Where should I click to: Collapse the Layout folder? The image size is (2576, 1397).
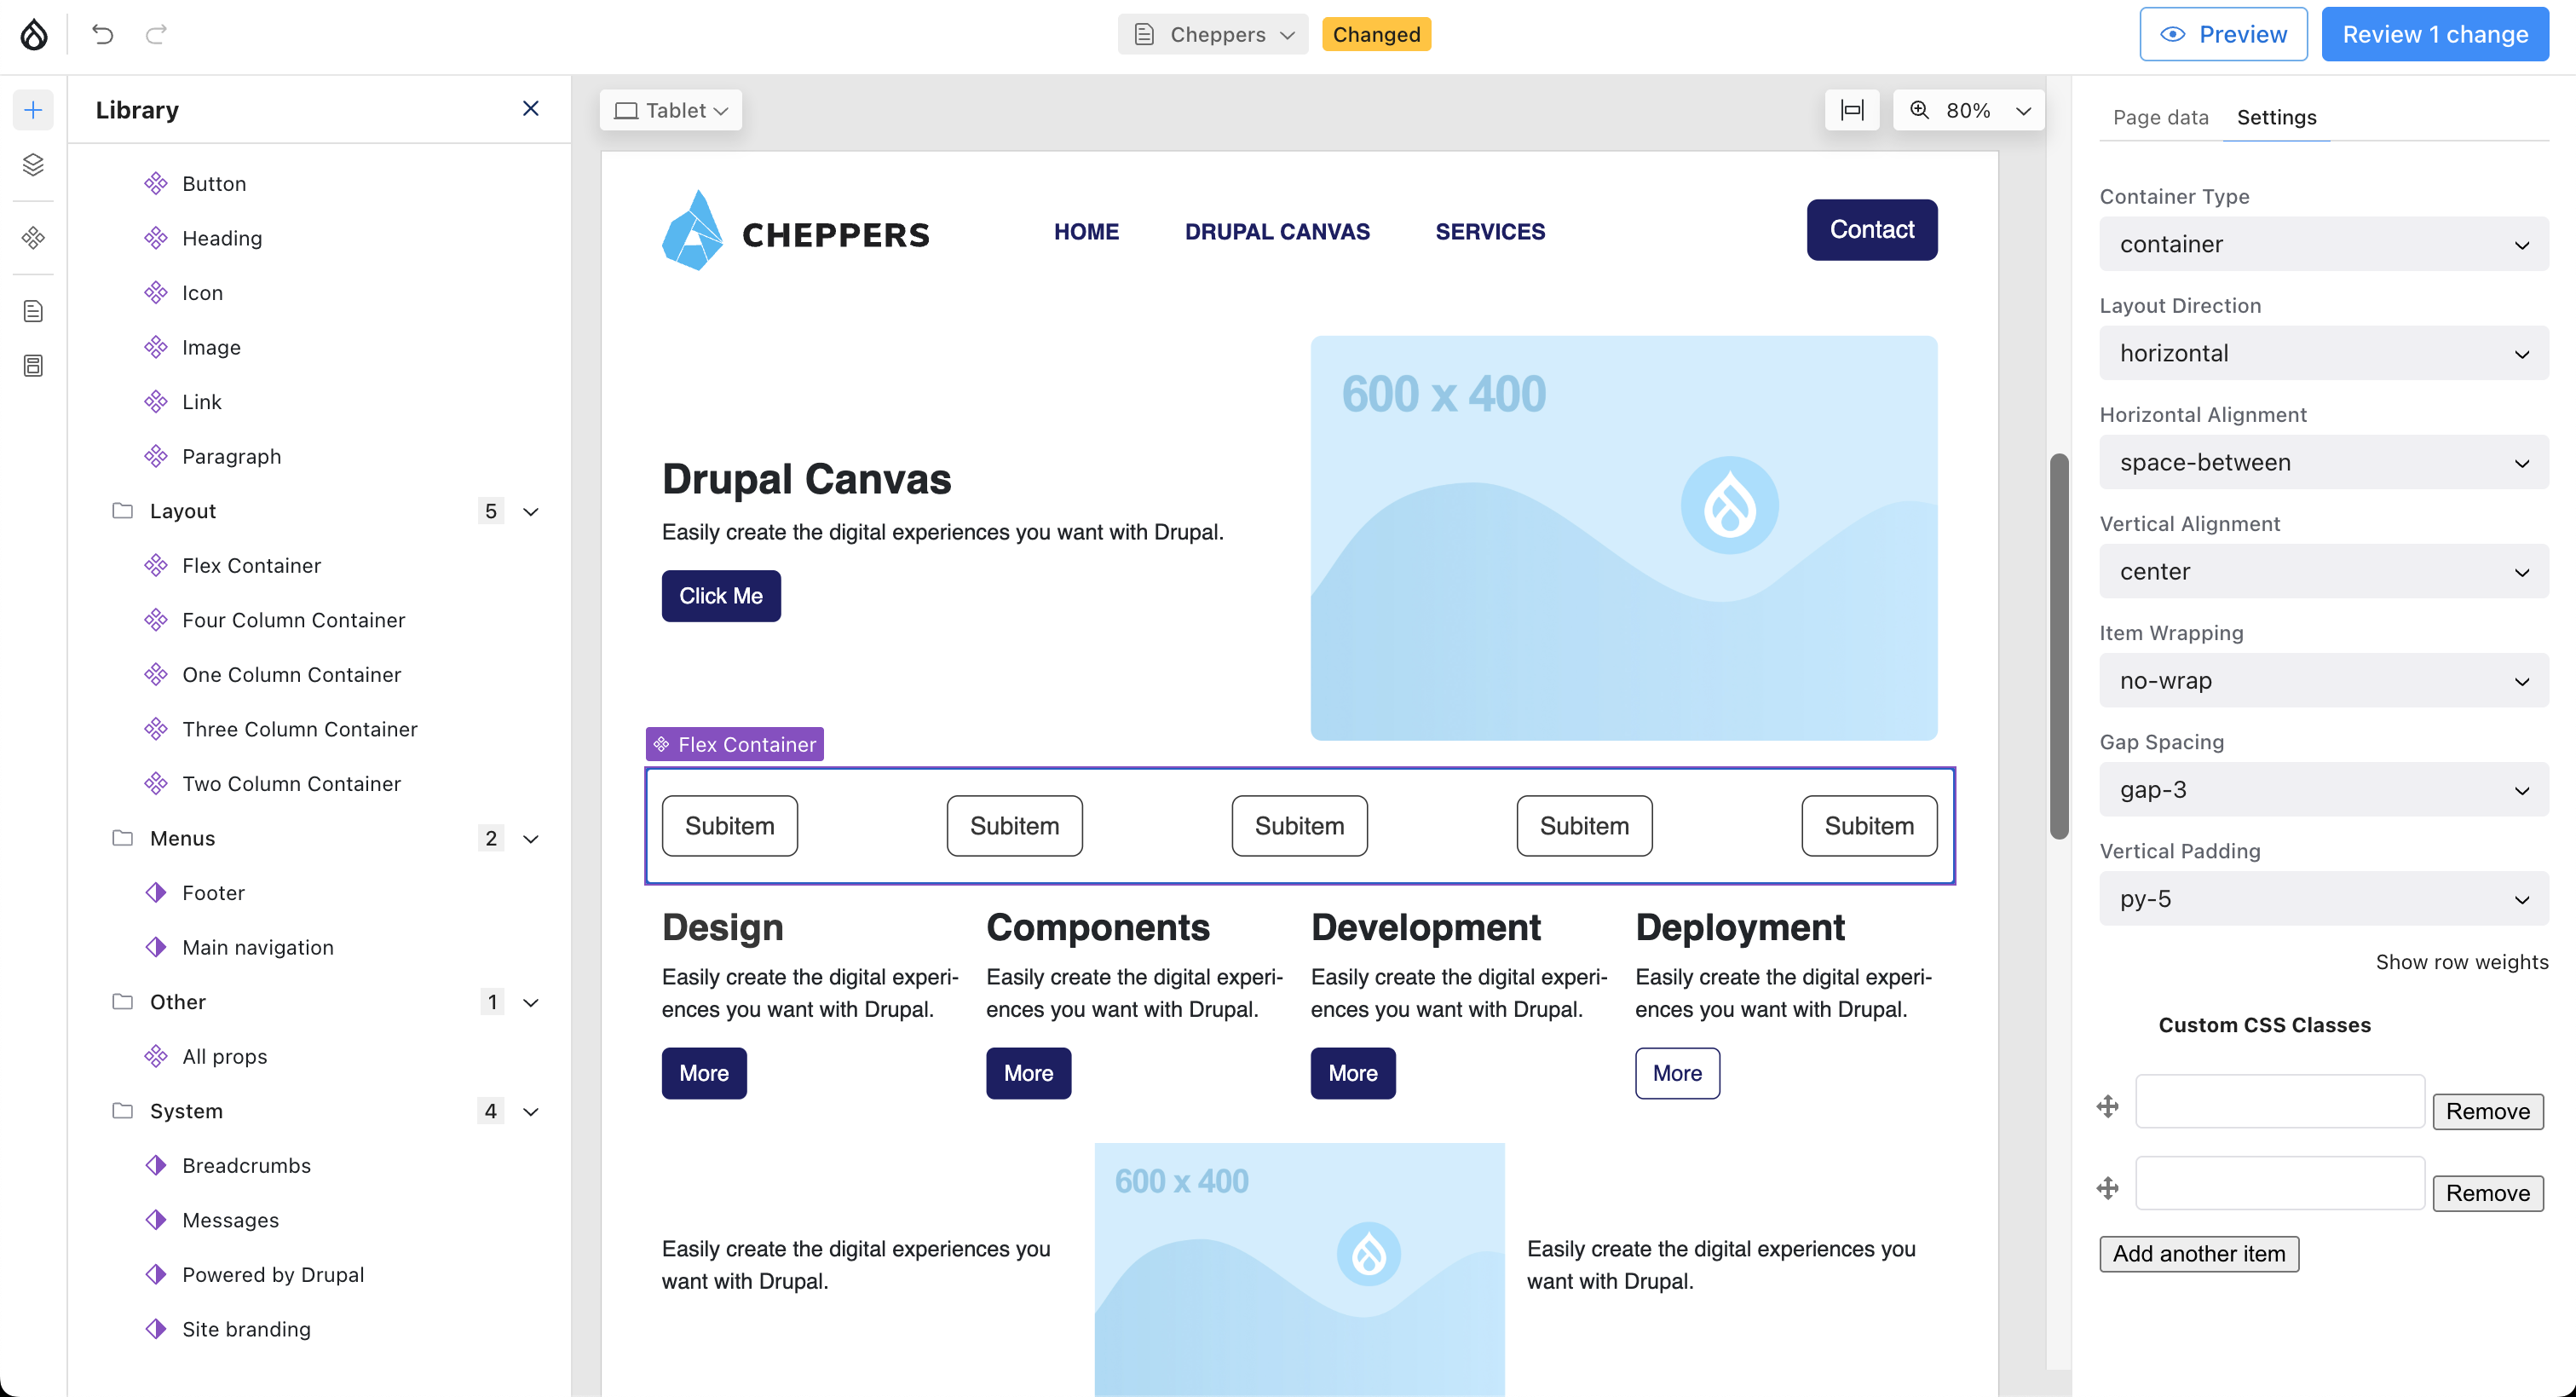[531, 511]
